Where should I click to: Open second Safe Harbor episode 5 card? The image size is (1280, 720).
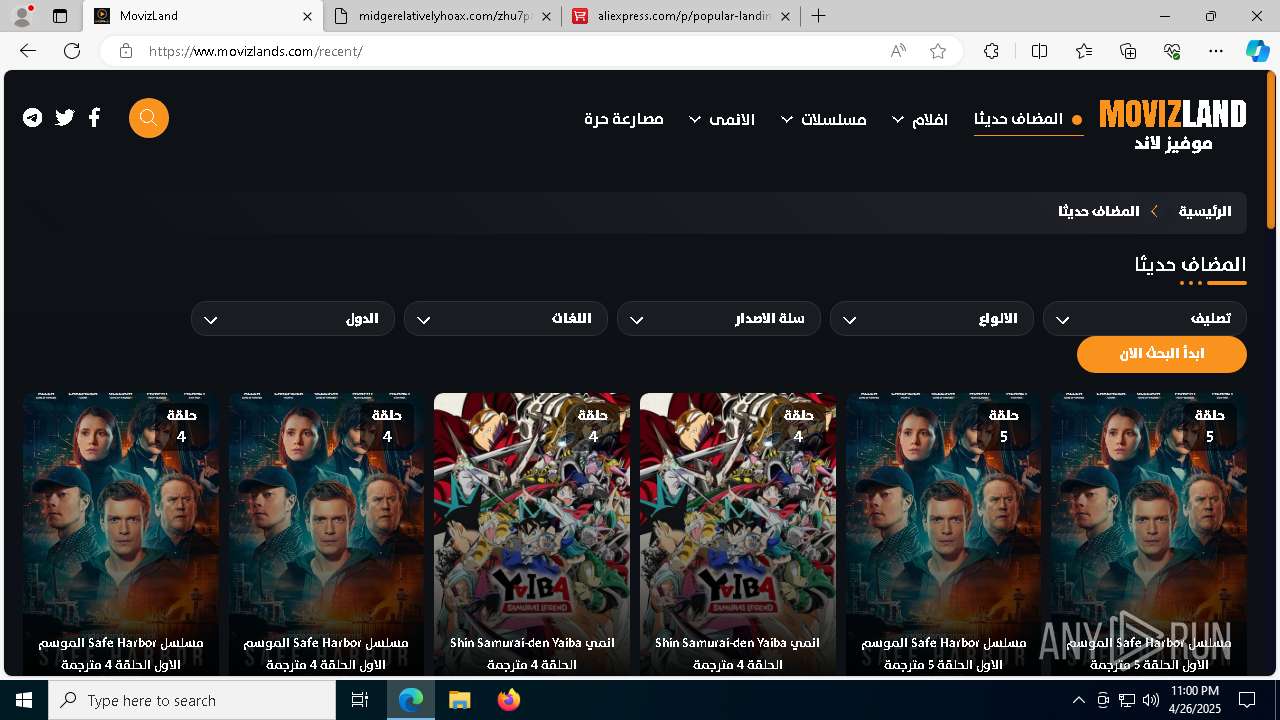(943, 534)
